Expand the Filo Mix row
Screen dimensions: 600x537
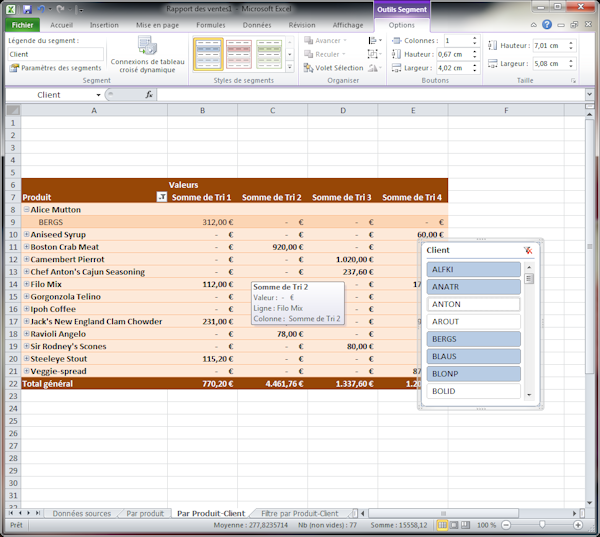coord(26,284)
